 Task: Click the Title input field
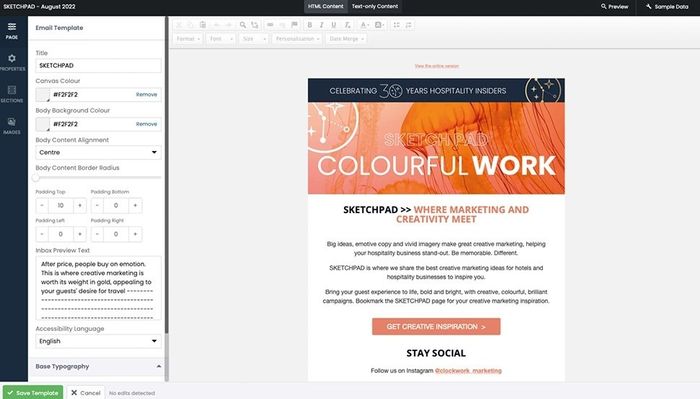tap(98, 65)
